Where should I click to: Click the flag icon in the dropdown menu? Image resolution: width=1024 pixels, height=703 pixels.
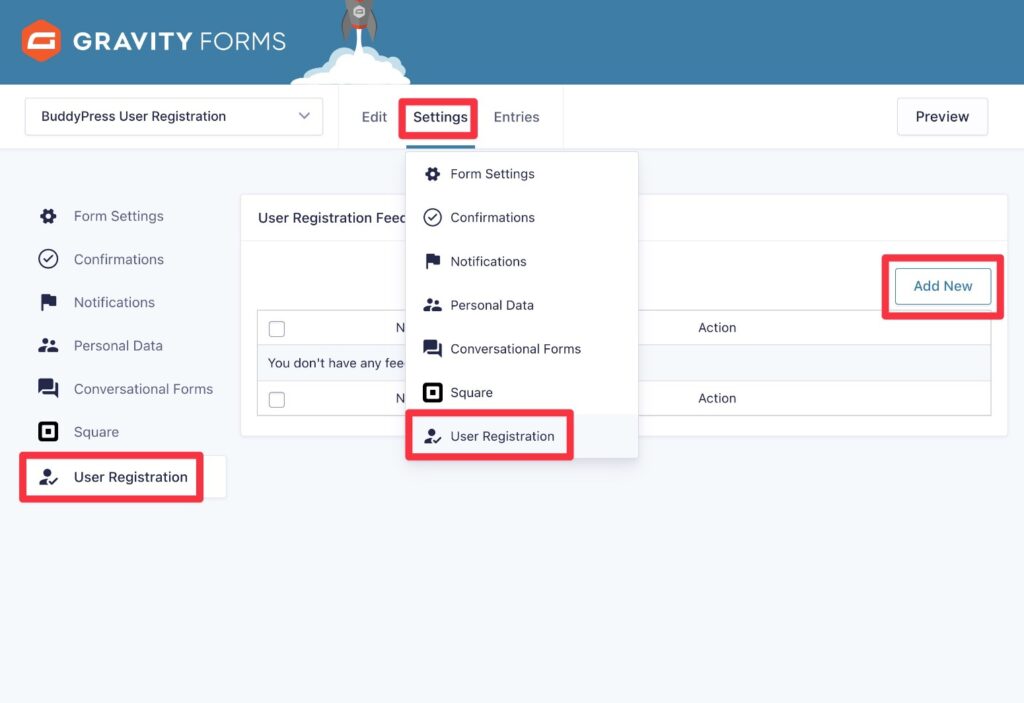[432, 261]
